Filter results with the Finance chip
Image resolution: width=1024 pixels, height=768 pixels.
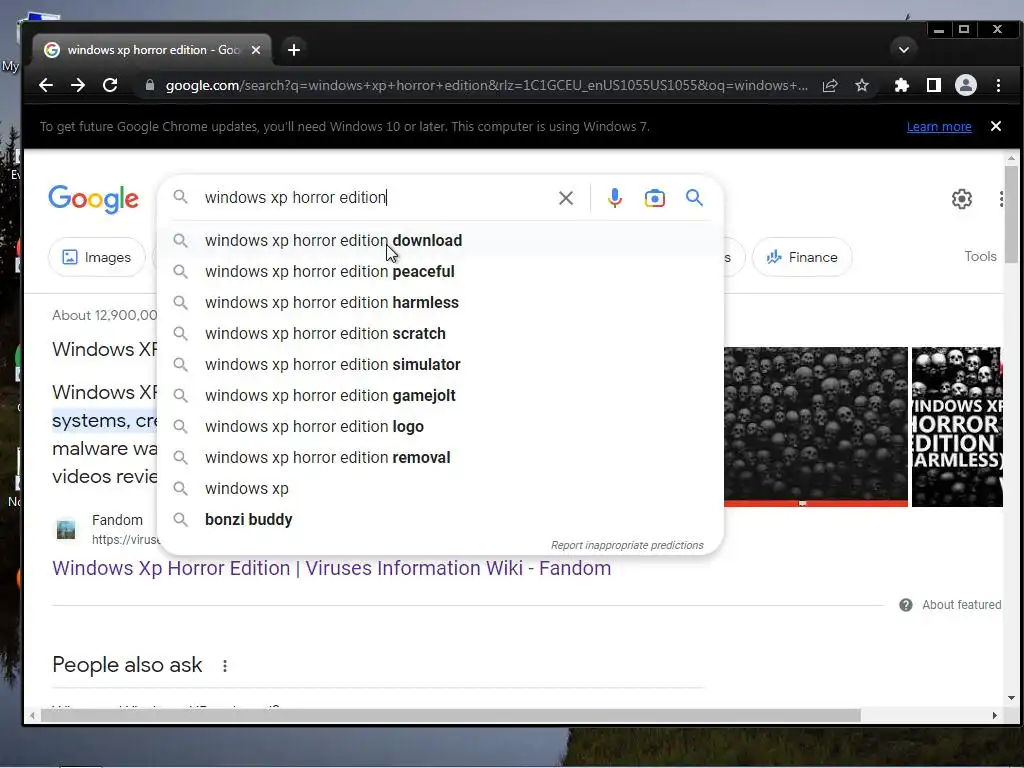pyautogui.click(x=803, y=257)
